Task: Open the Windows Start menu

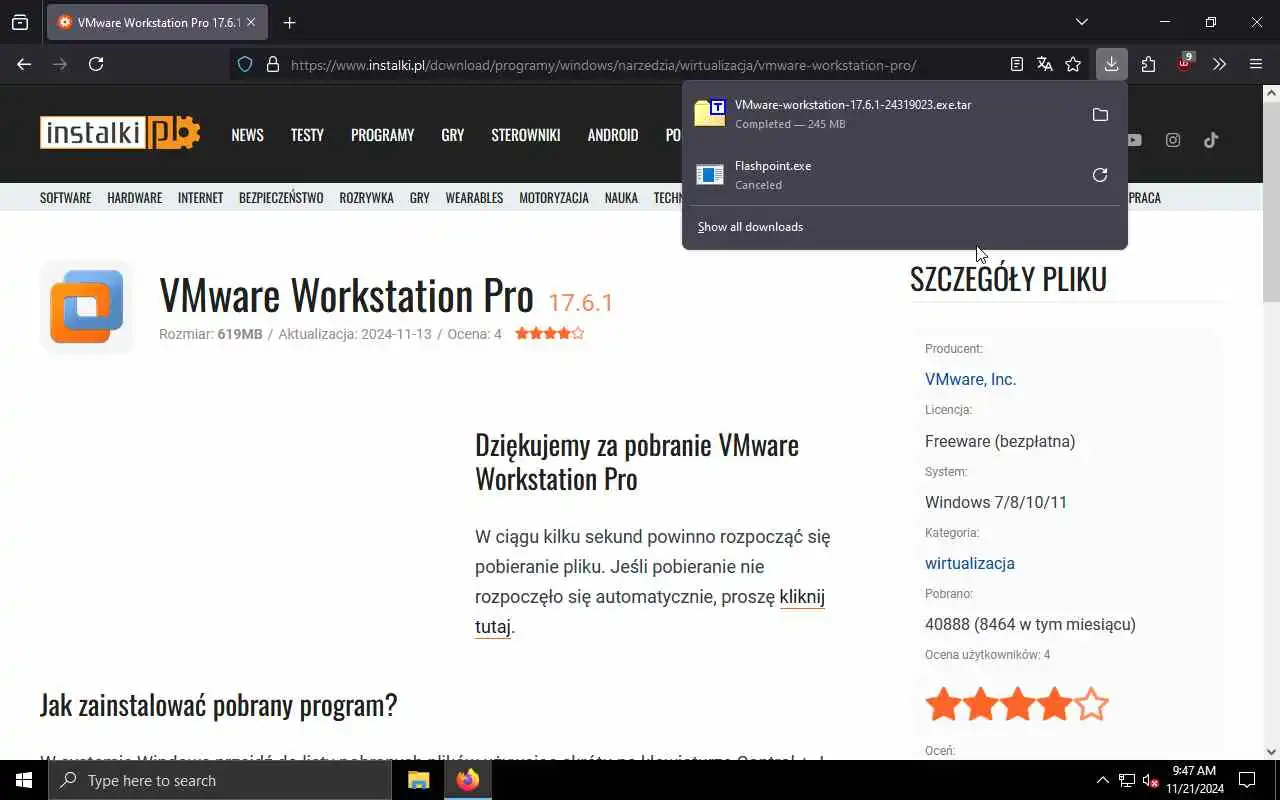Action: 24,780
